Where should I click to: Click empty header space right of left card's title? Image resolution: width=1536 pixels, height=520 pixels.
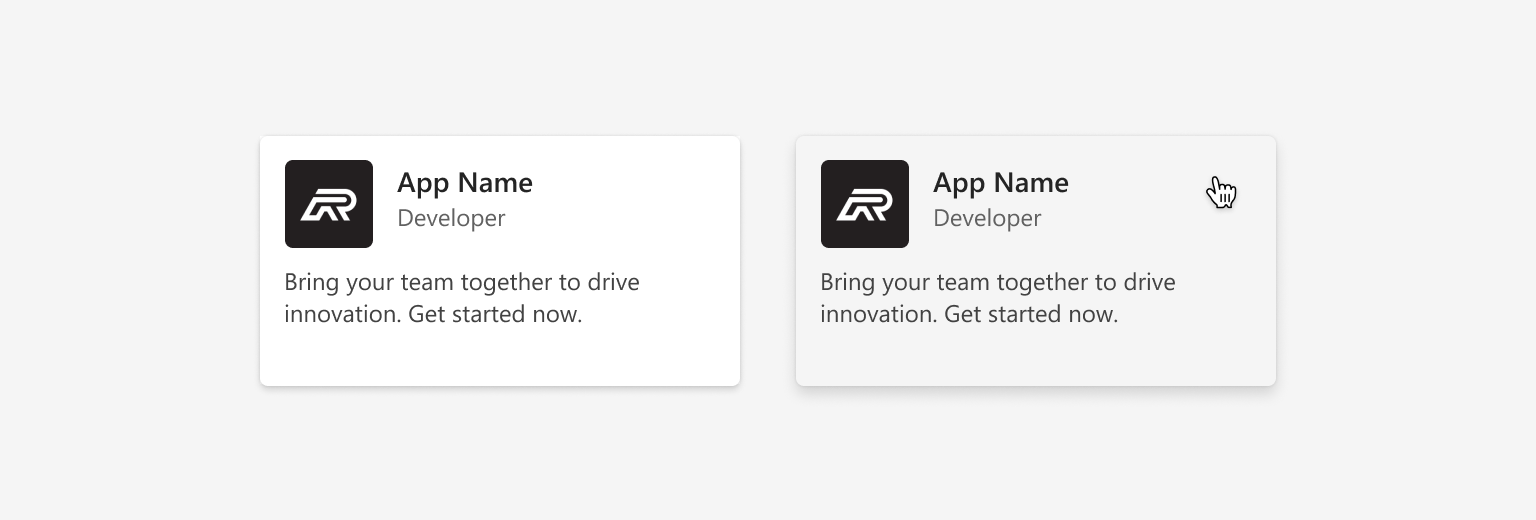pos(632,200)
